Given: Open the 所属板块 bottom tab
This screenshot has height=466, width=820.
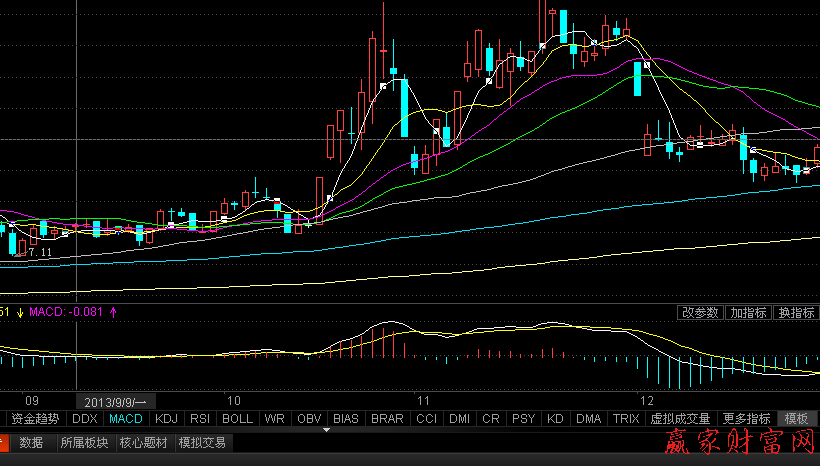Looking at the screenshot, I should (x=83, y=442).
